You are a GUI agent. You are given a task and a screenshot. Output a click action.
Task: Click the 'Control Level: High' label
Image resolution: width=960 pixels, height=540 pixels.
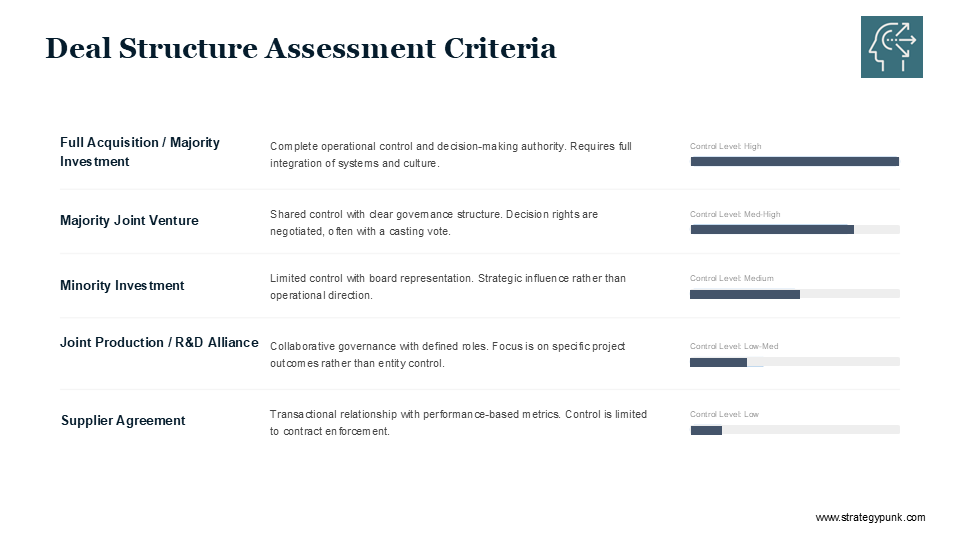(725, 146)
